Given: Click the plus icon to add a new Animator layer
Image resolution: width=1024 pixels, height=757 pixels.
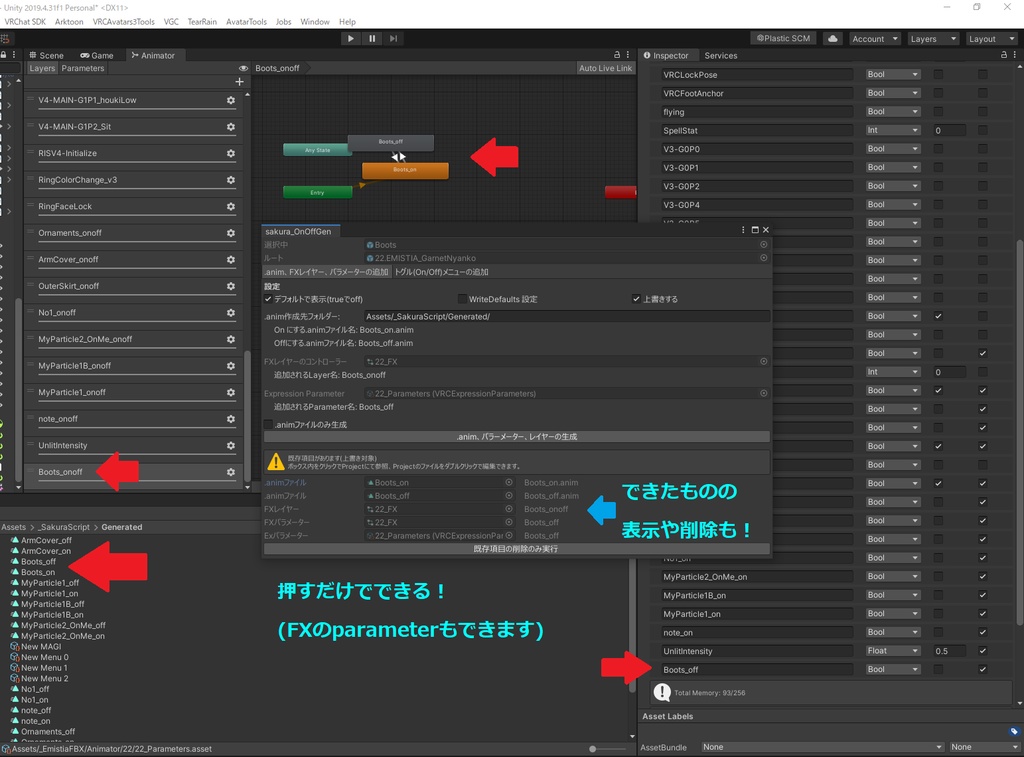Looking at the screenshot, I should (x=239, y=81).
